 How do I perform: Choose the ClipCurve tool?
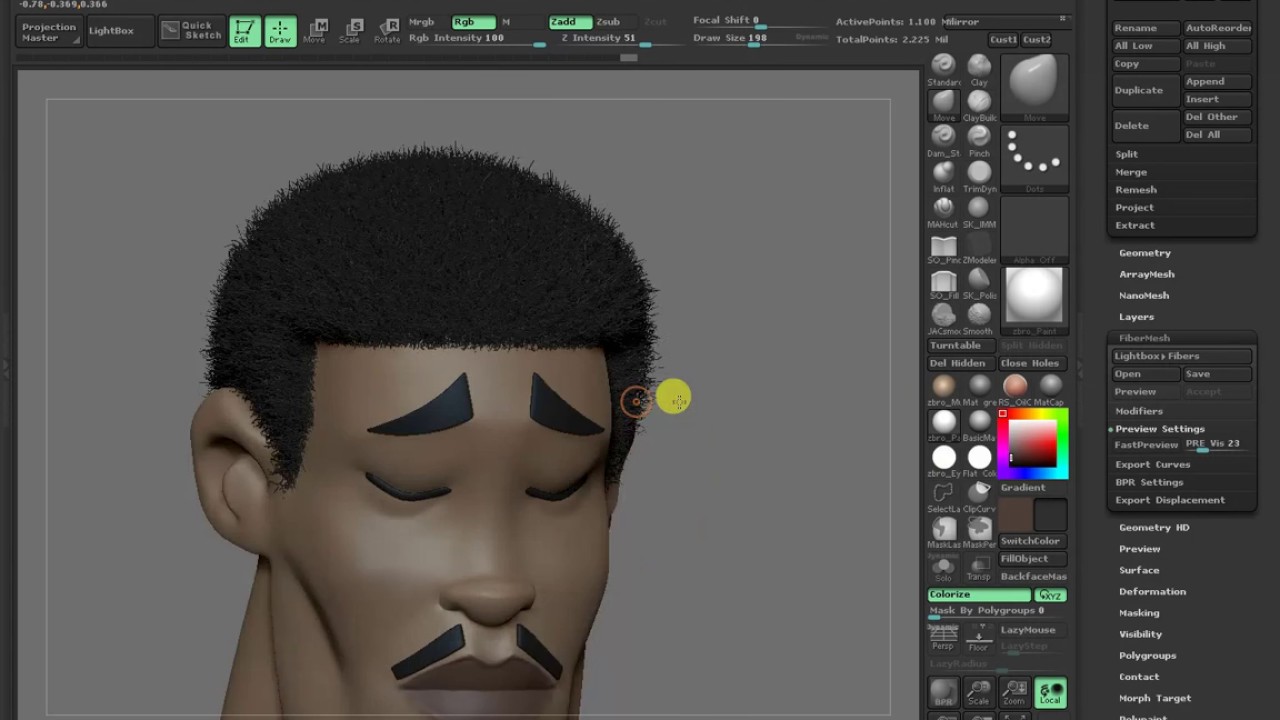(979, 496)
